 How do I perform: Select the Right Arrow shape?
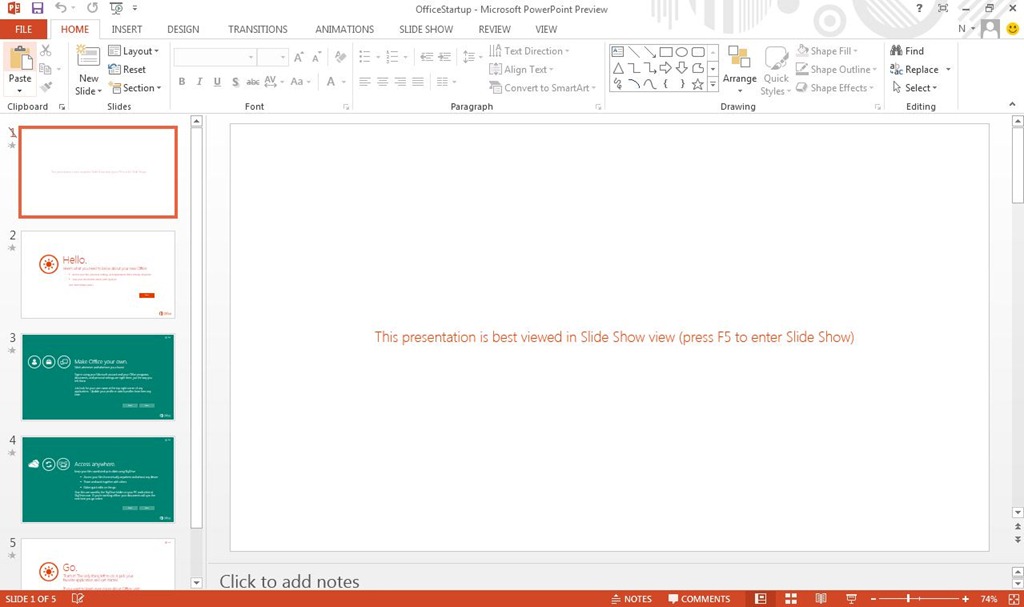(x=665, y=68)
